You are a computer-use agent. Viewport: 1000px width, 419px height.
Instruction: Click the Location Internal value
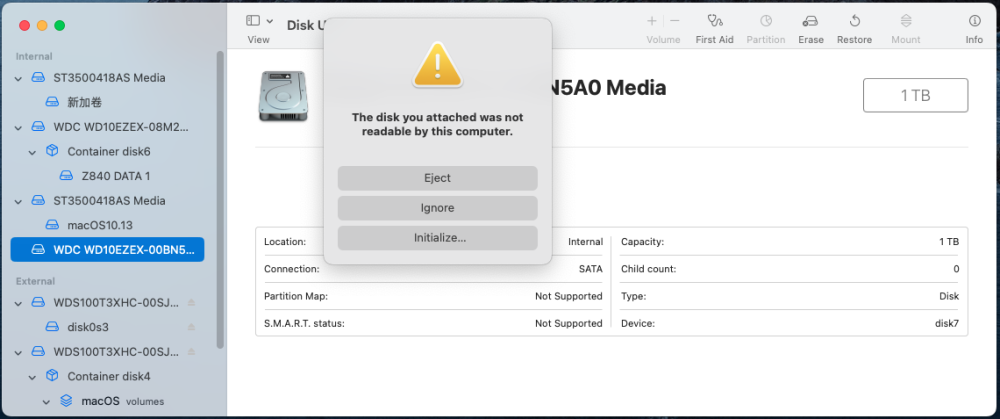click(585, 242)
